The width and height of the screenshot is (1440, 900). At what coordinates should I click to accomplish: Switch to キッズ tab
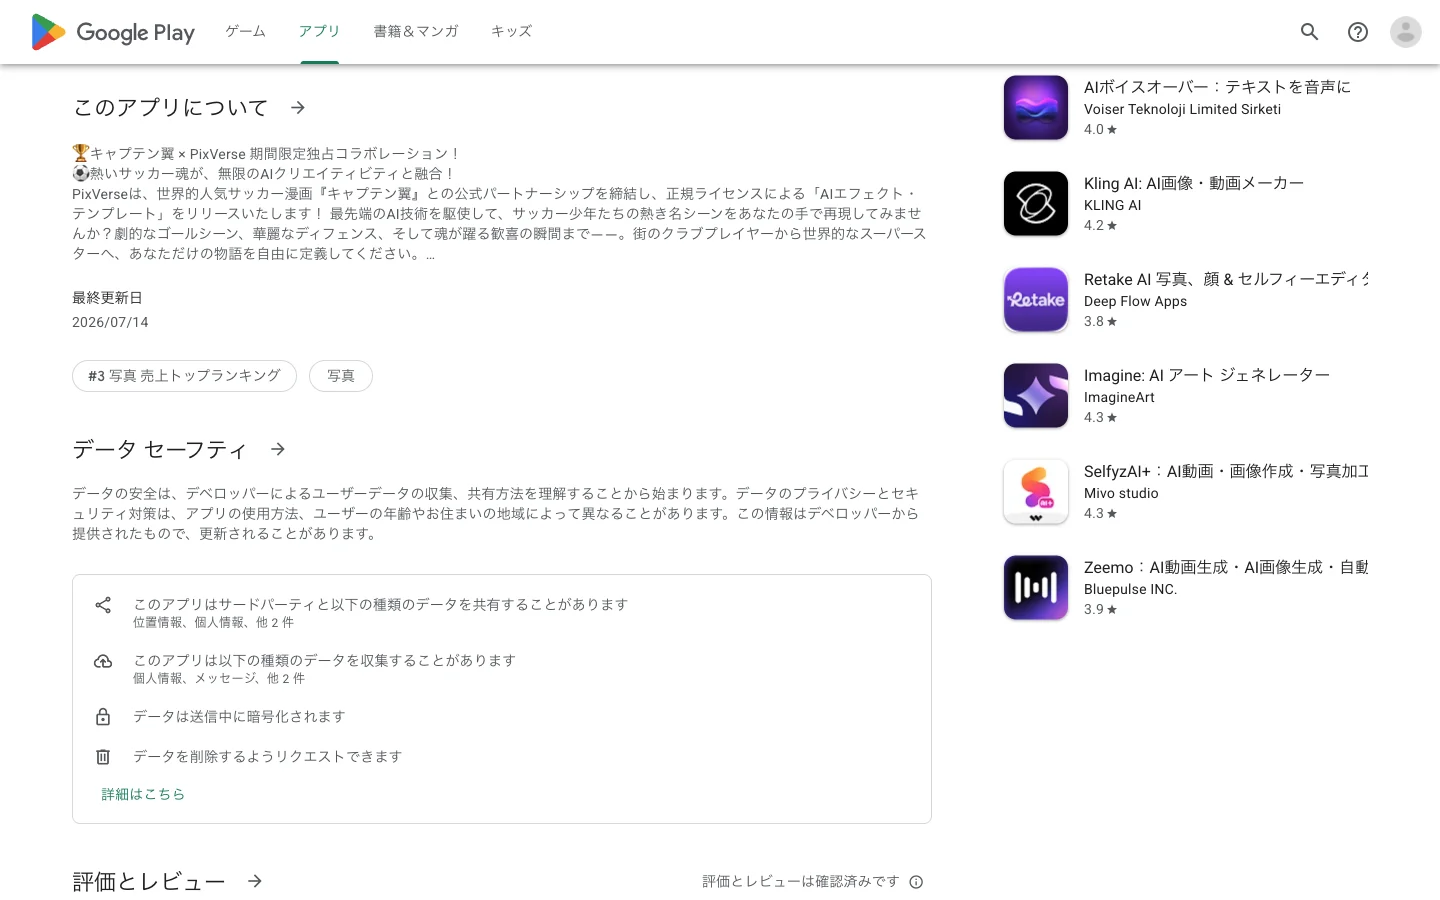(511, 31)
